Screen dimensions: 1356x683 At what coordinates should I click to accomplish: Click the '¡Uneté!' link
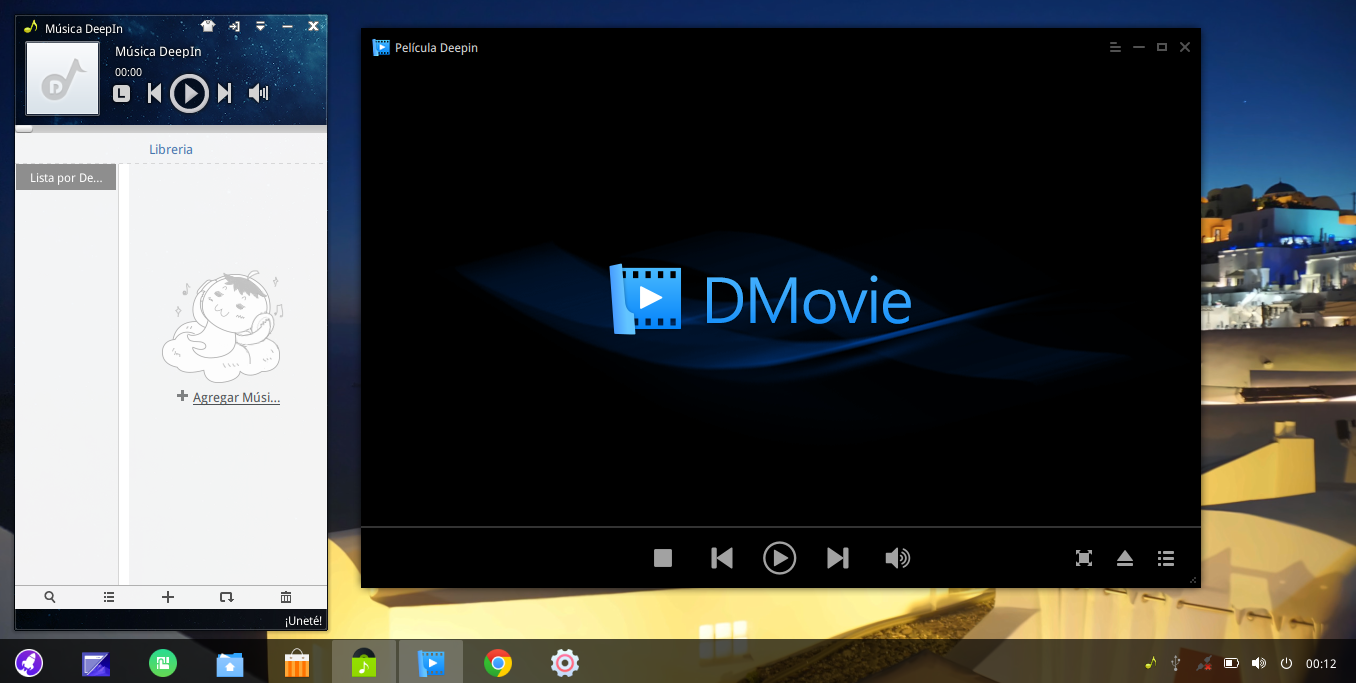[x=303, y=621]
